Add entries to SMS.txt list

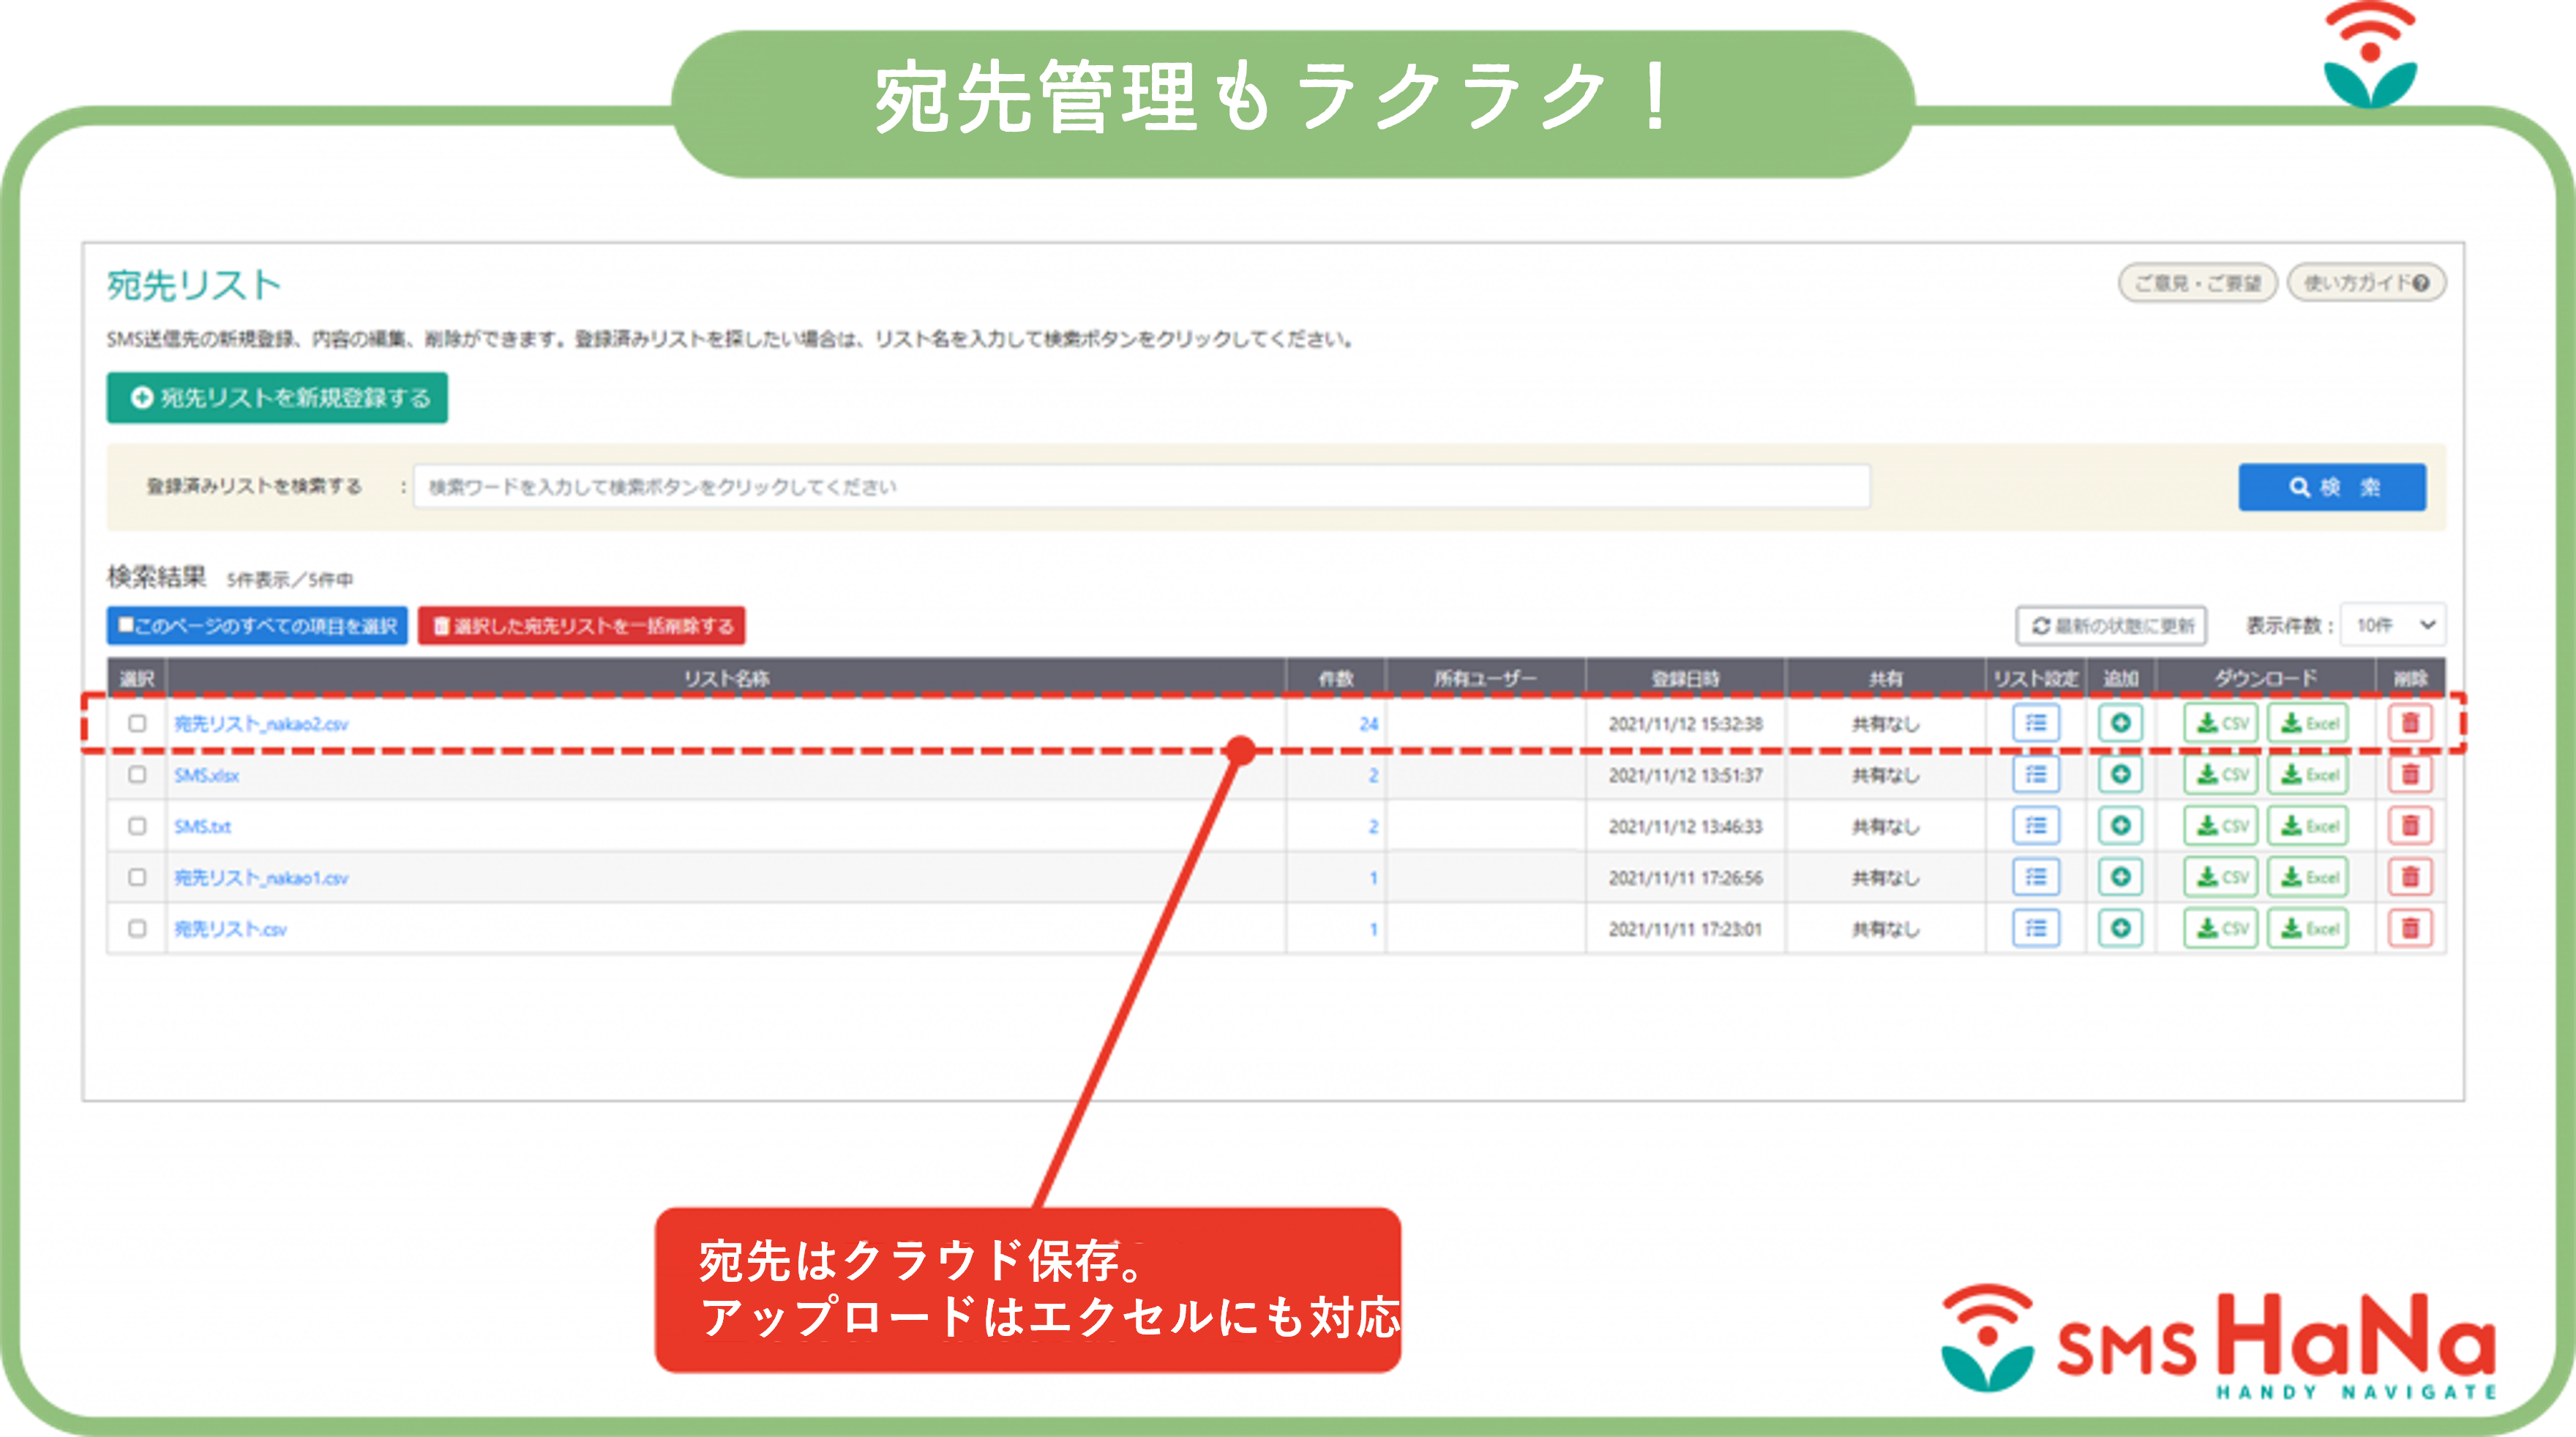point(2120,826)
